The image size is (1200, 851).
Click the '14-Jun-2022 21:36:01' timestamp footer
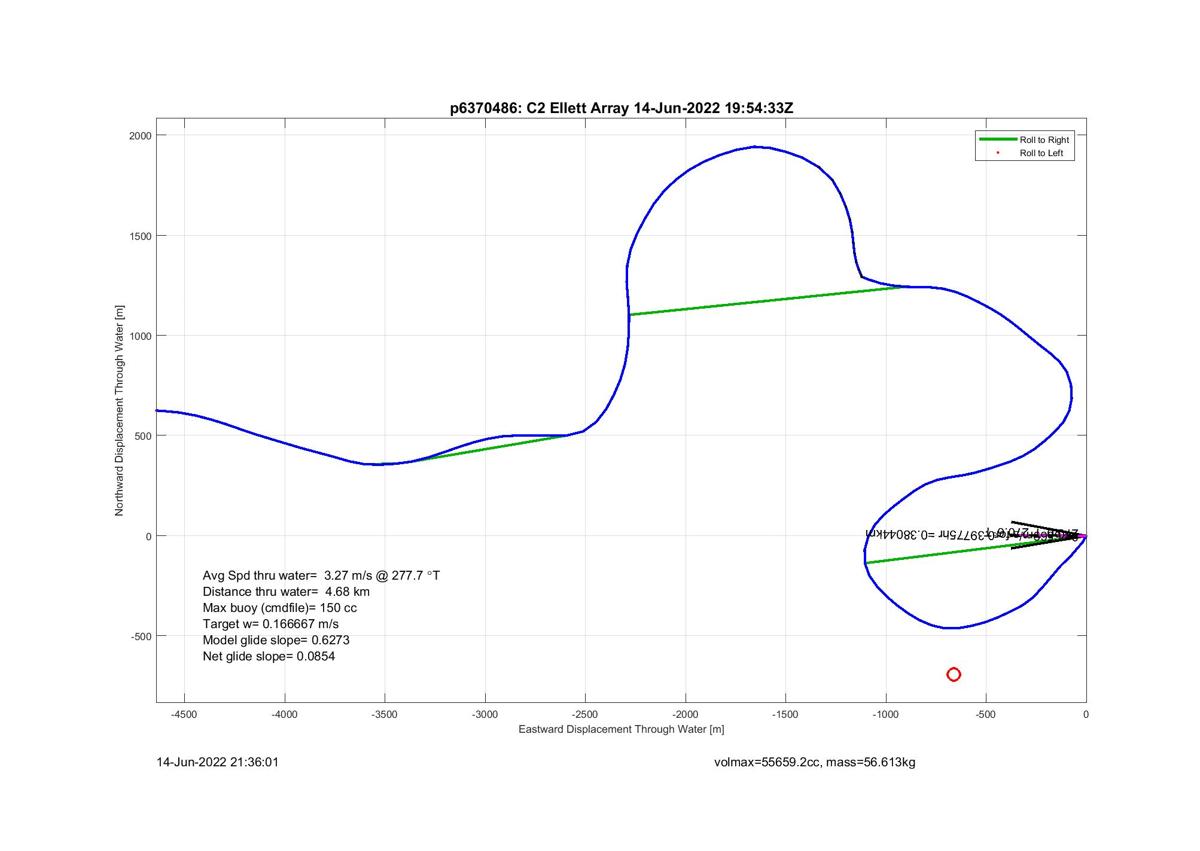click(x=218, y=762)
